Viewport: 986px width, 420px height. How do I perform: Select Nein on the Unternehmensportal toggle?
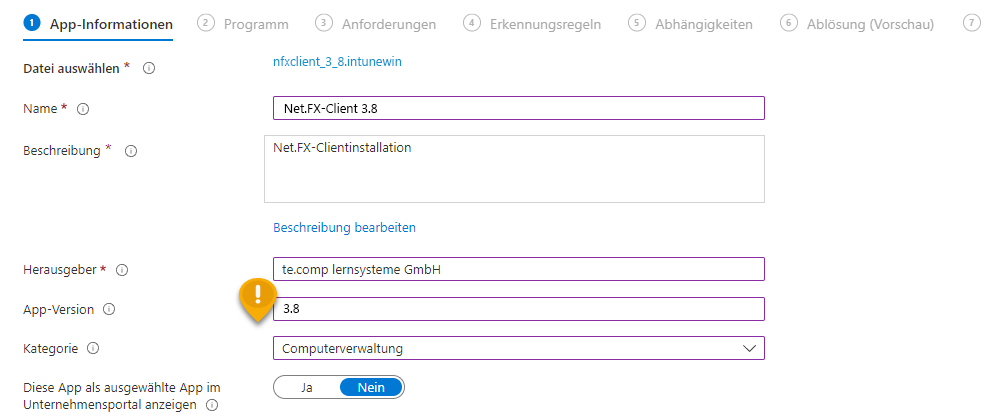tap(371, 387)
